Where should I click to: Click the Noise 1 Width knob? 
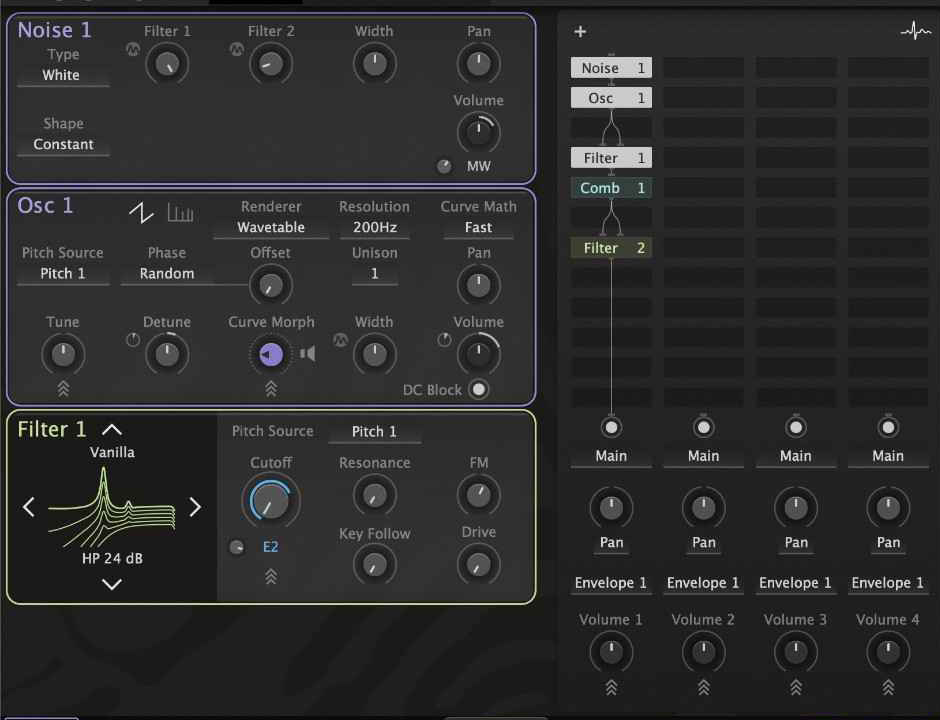coord(375,64)
